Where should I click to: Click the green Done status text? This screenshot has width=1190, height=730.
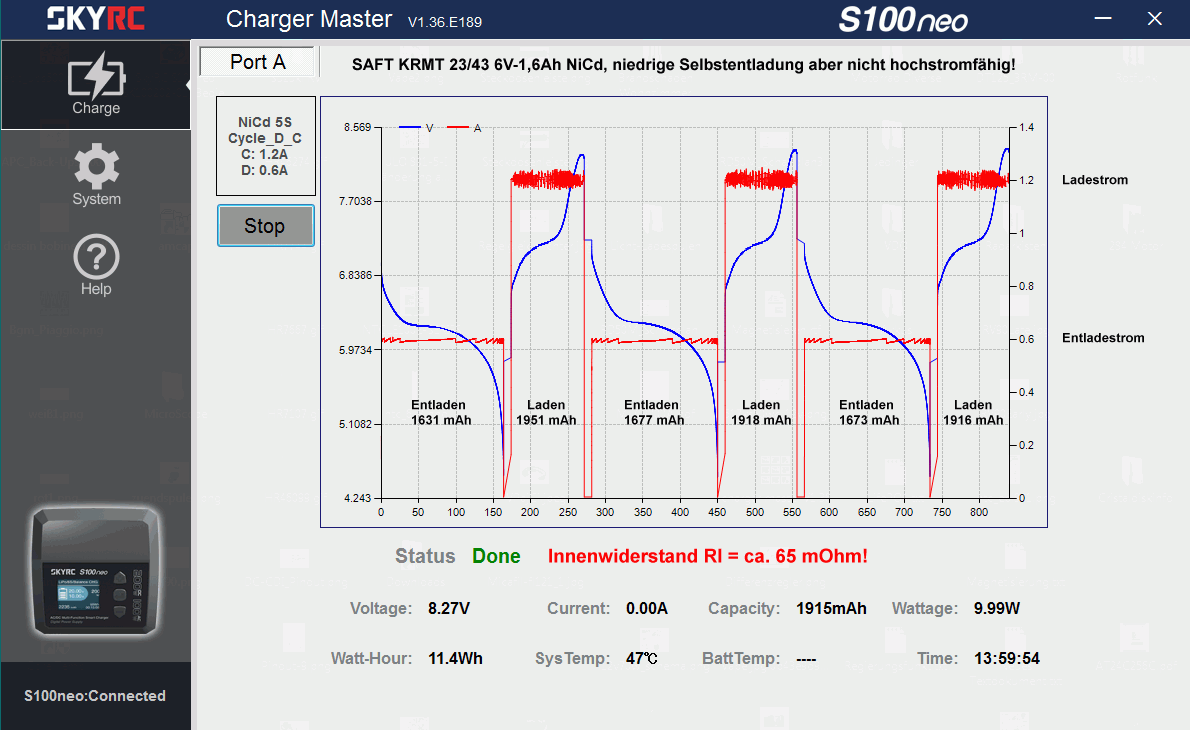pyautogui.click(x=496, y=557)
